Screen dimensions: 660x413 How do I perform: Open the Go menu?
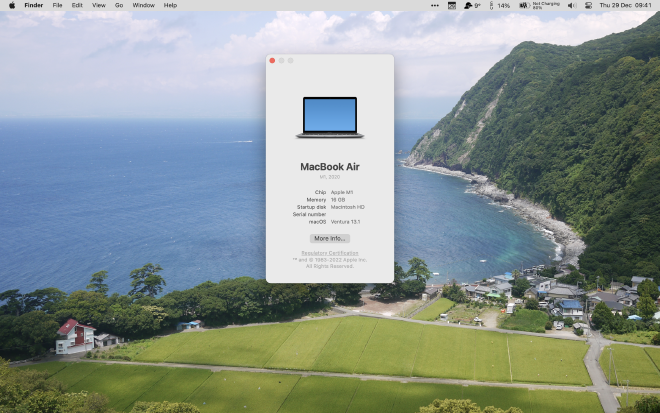[119, 5]
